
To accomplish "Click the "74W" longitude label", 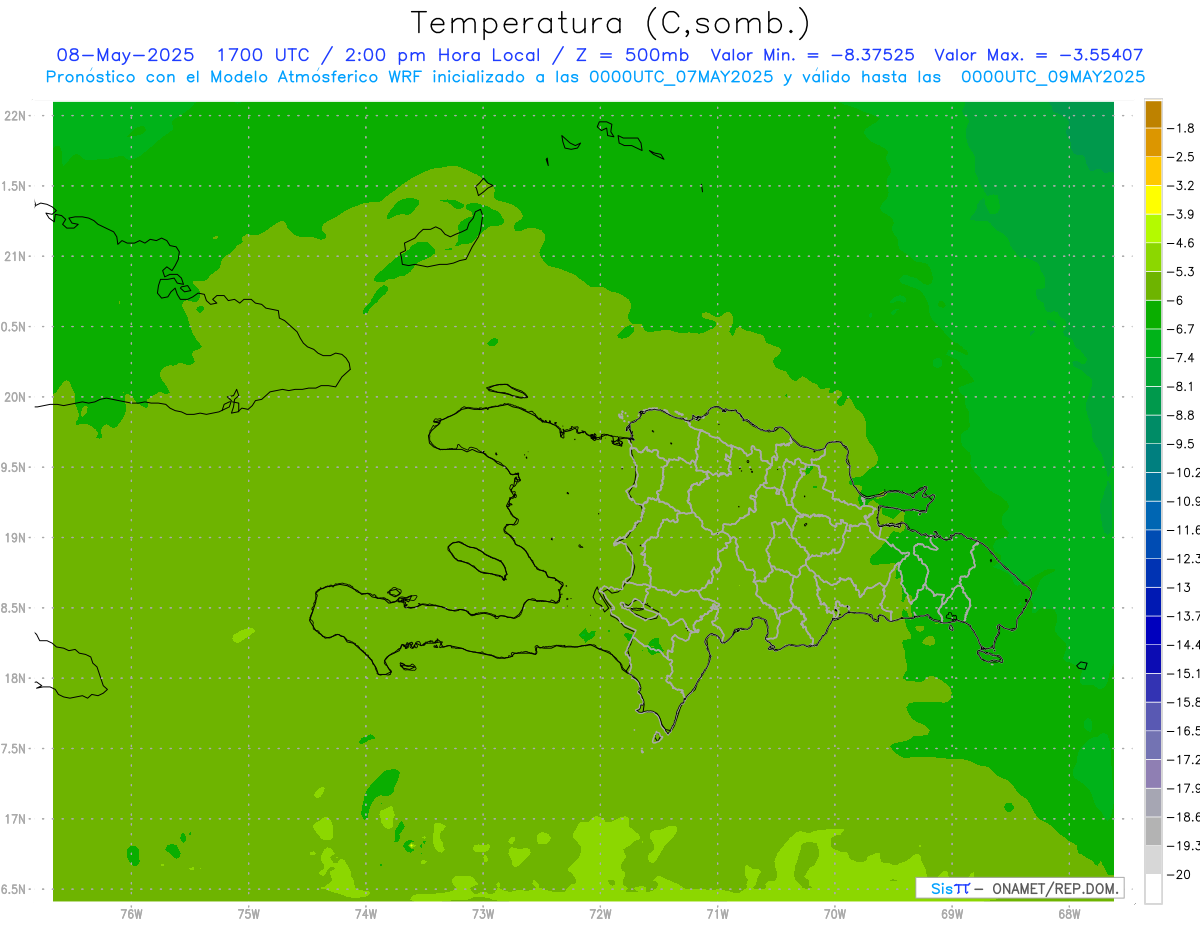I will coord(366,913).
